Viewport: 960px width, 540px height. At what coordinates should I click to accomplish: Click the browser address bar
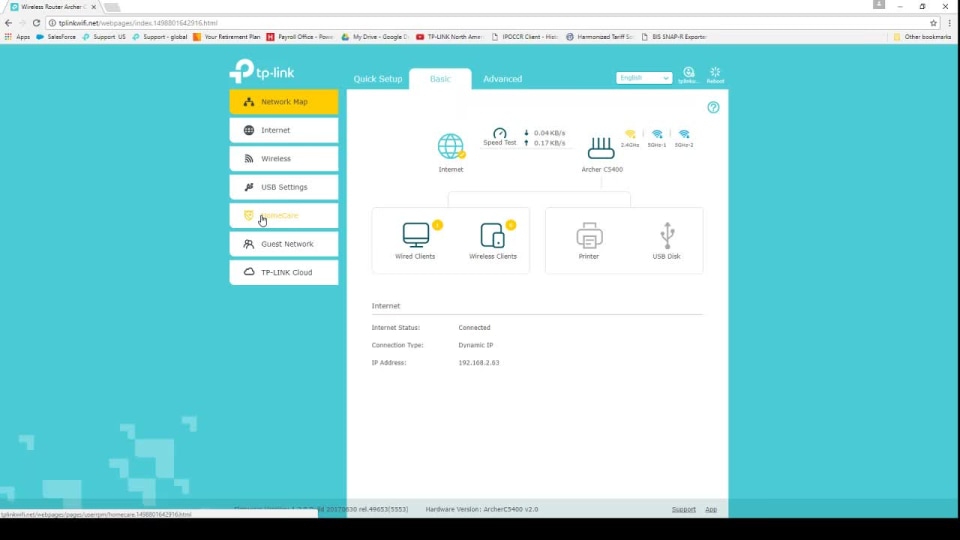point(490,23)
